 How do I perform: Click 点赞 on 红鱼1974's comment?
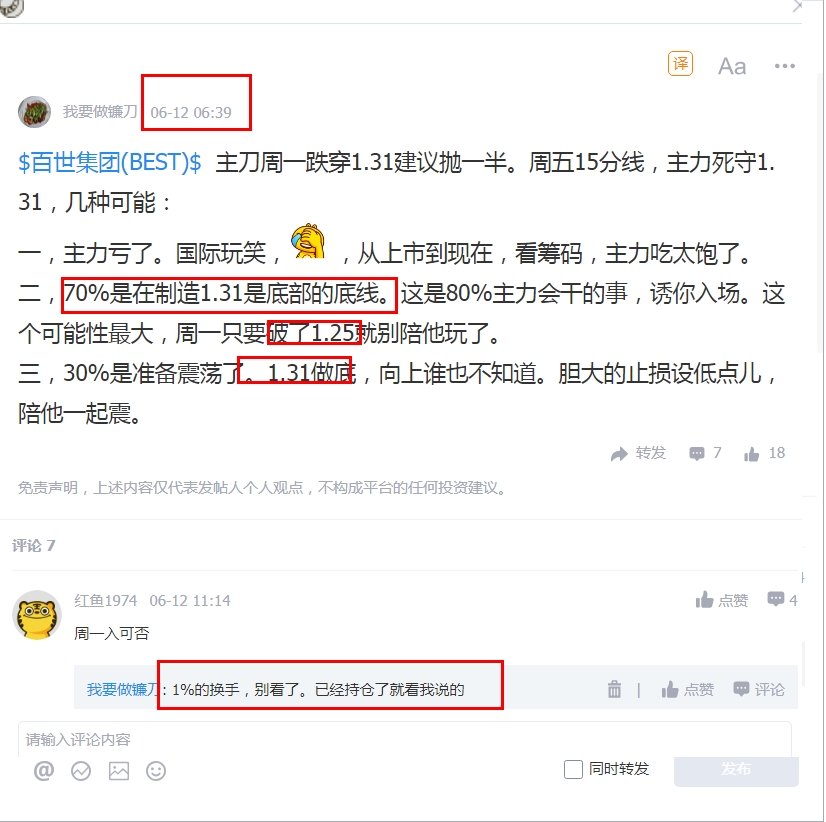pos(722,600)
